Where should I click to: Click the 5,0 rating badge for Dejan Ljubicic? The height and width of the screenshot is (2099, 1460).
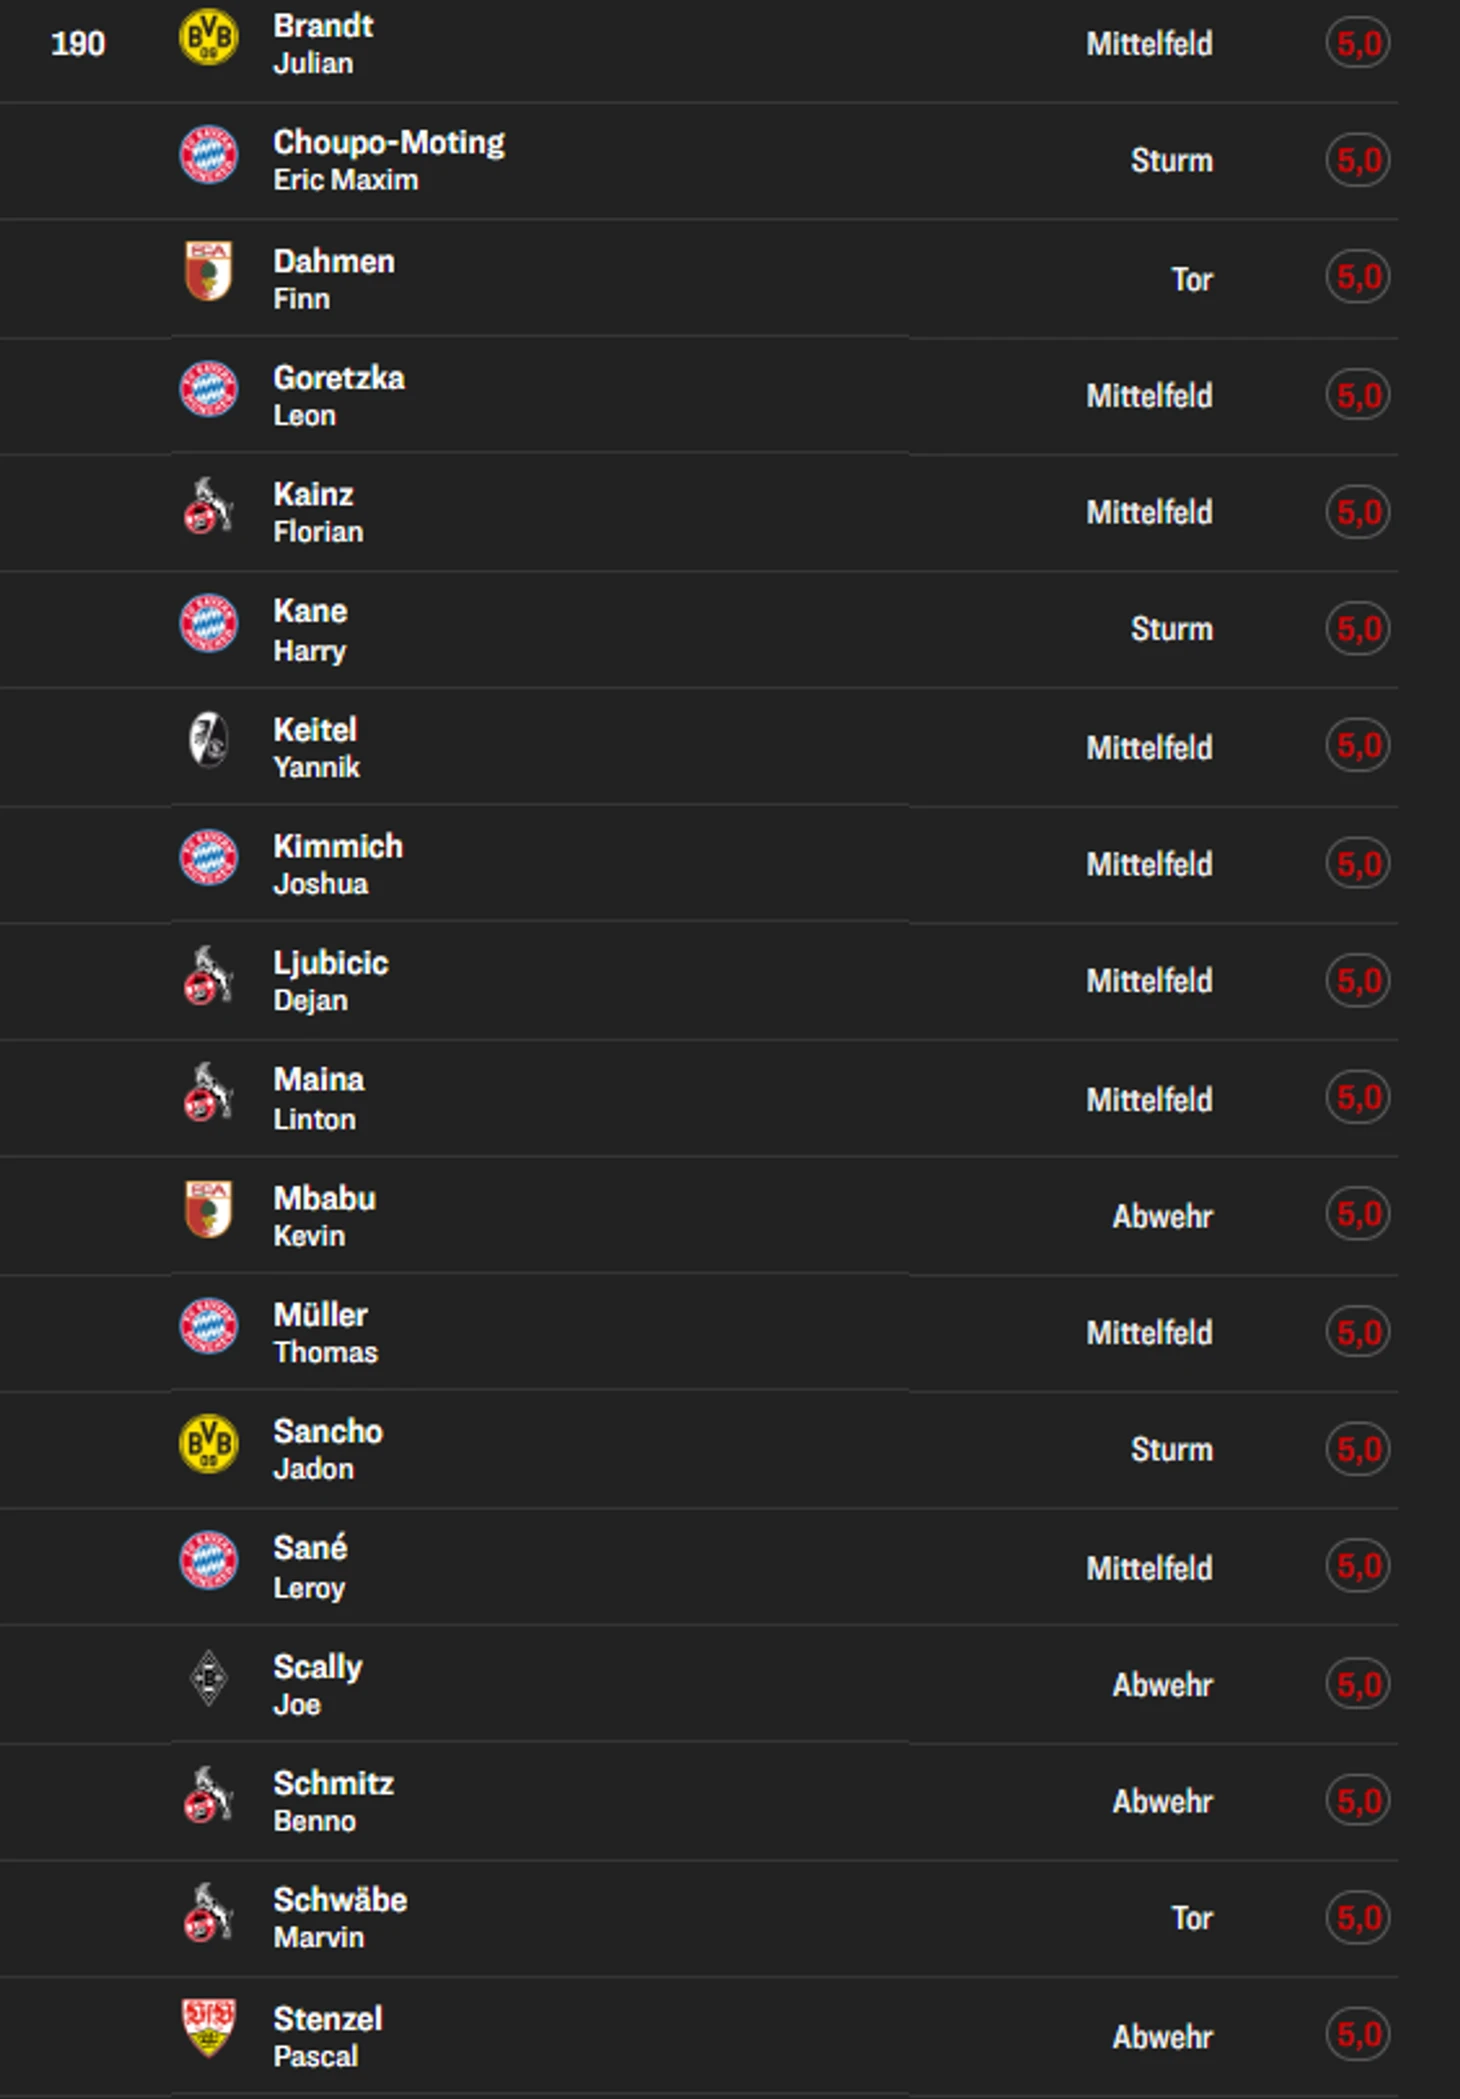point(1358,981)
